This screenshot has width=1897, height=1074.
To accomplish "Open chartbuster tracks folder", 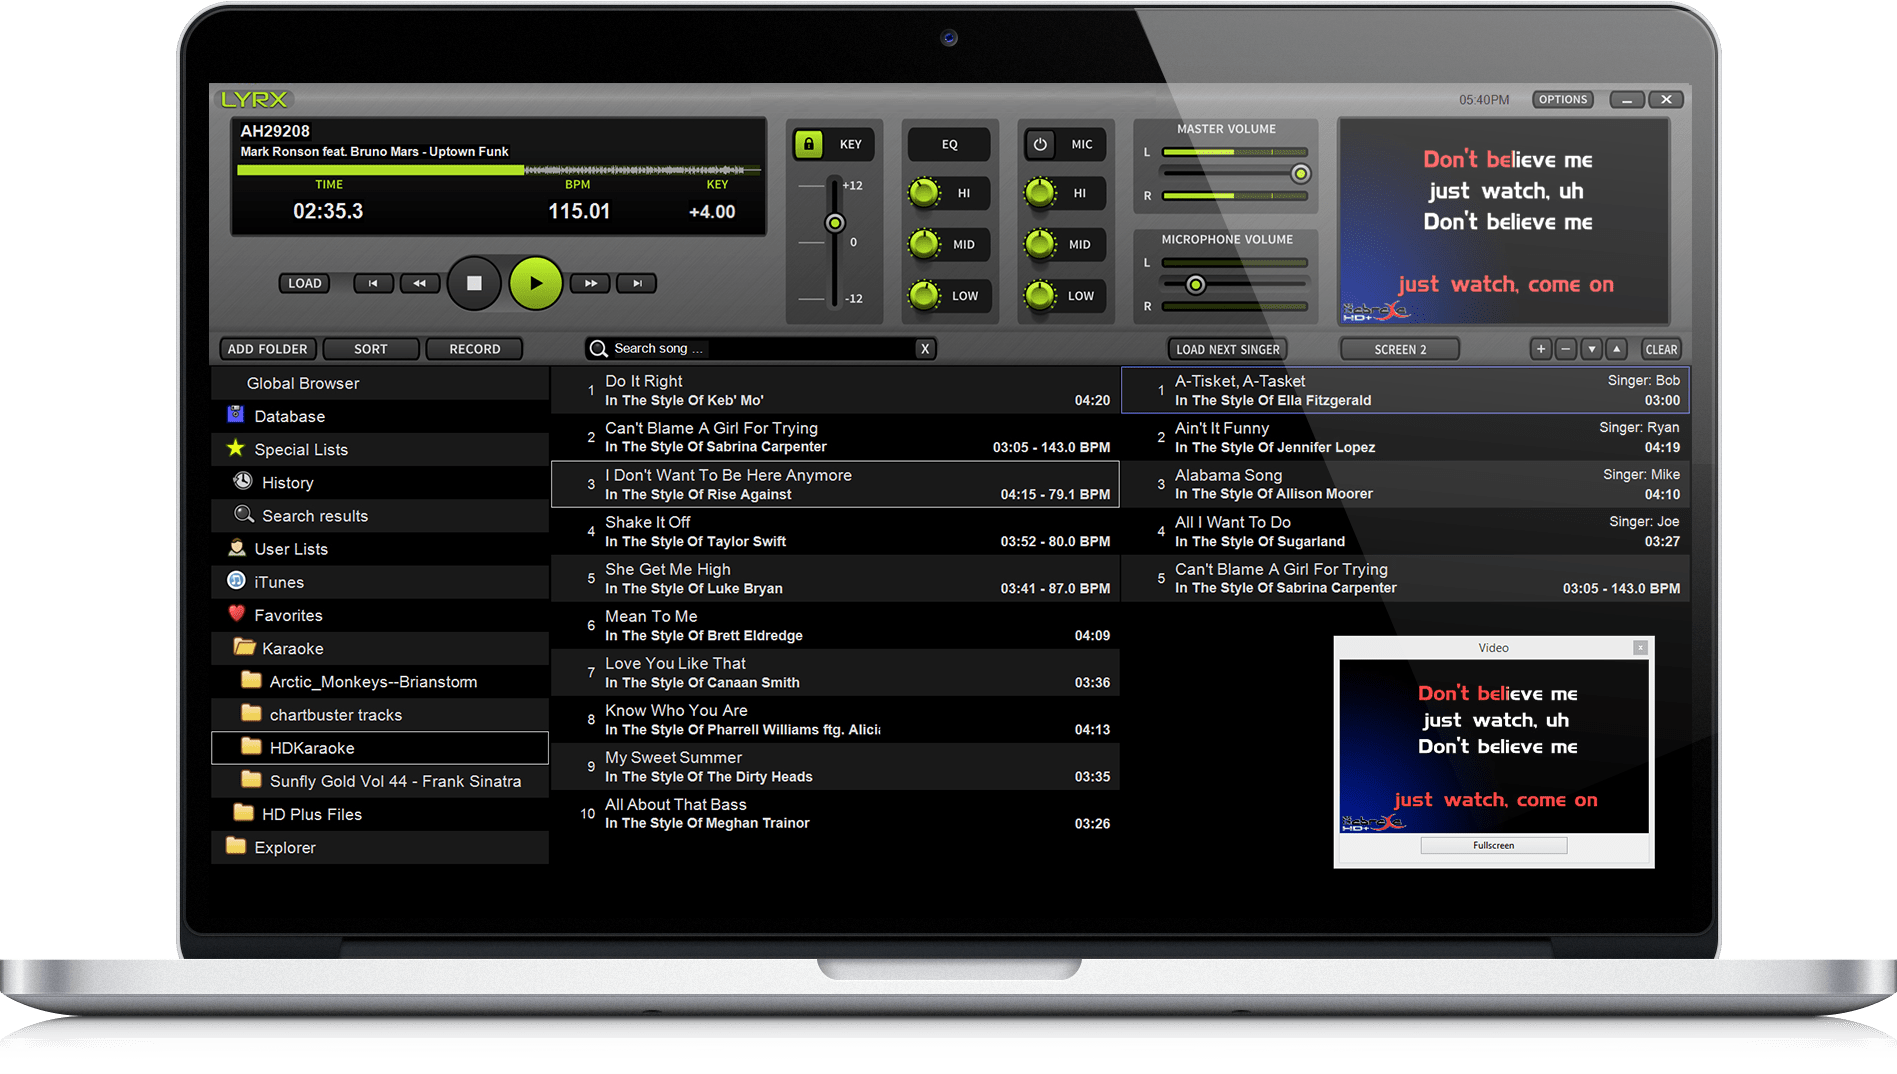I will (x=380, y=714).
